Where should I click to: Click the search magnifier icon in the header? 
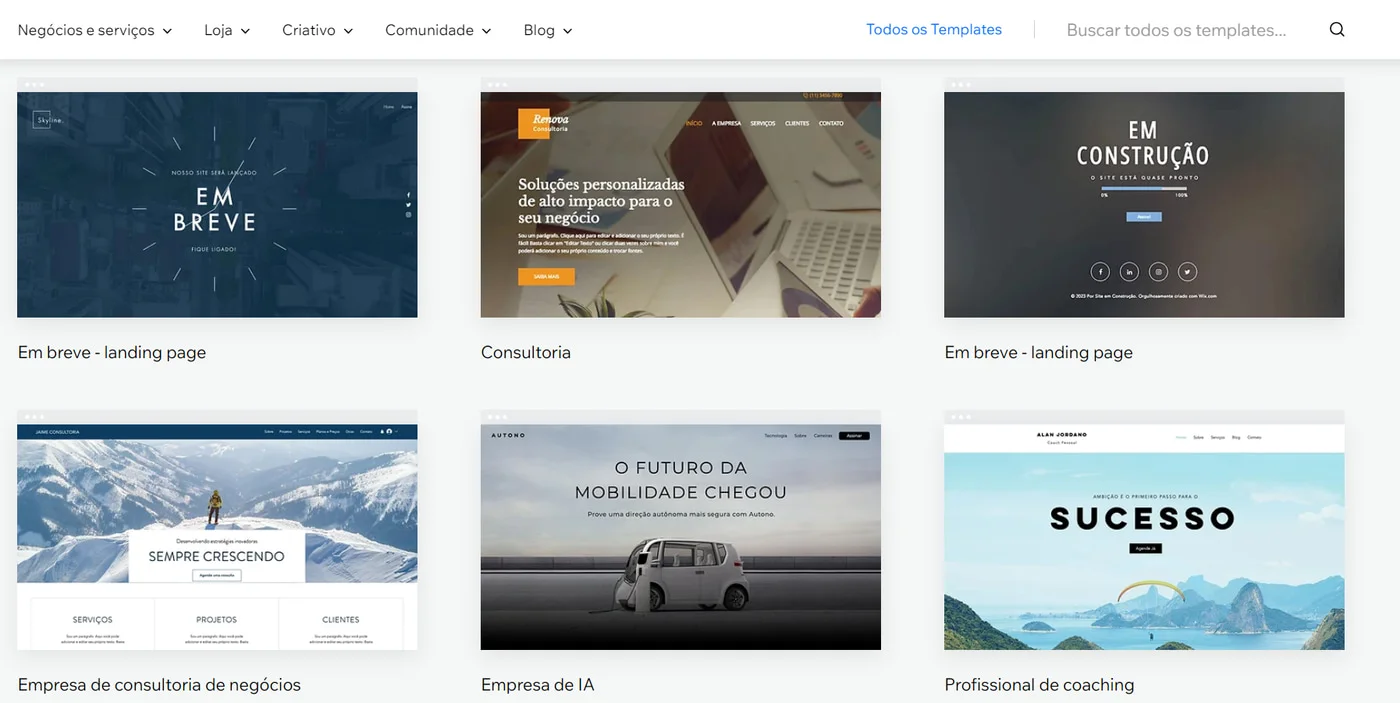click(x=1337, y=29)
